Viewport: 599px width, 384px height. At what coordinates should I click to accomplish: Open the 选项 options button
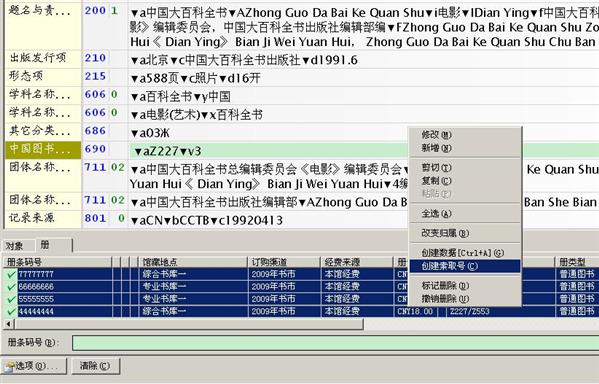(34, 366)
